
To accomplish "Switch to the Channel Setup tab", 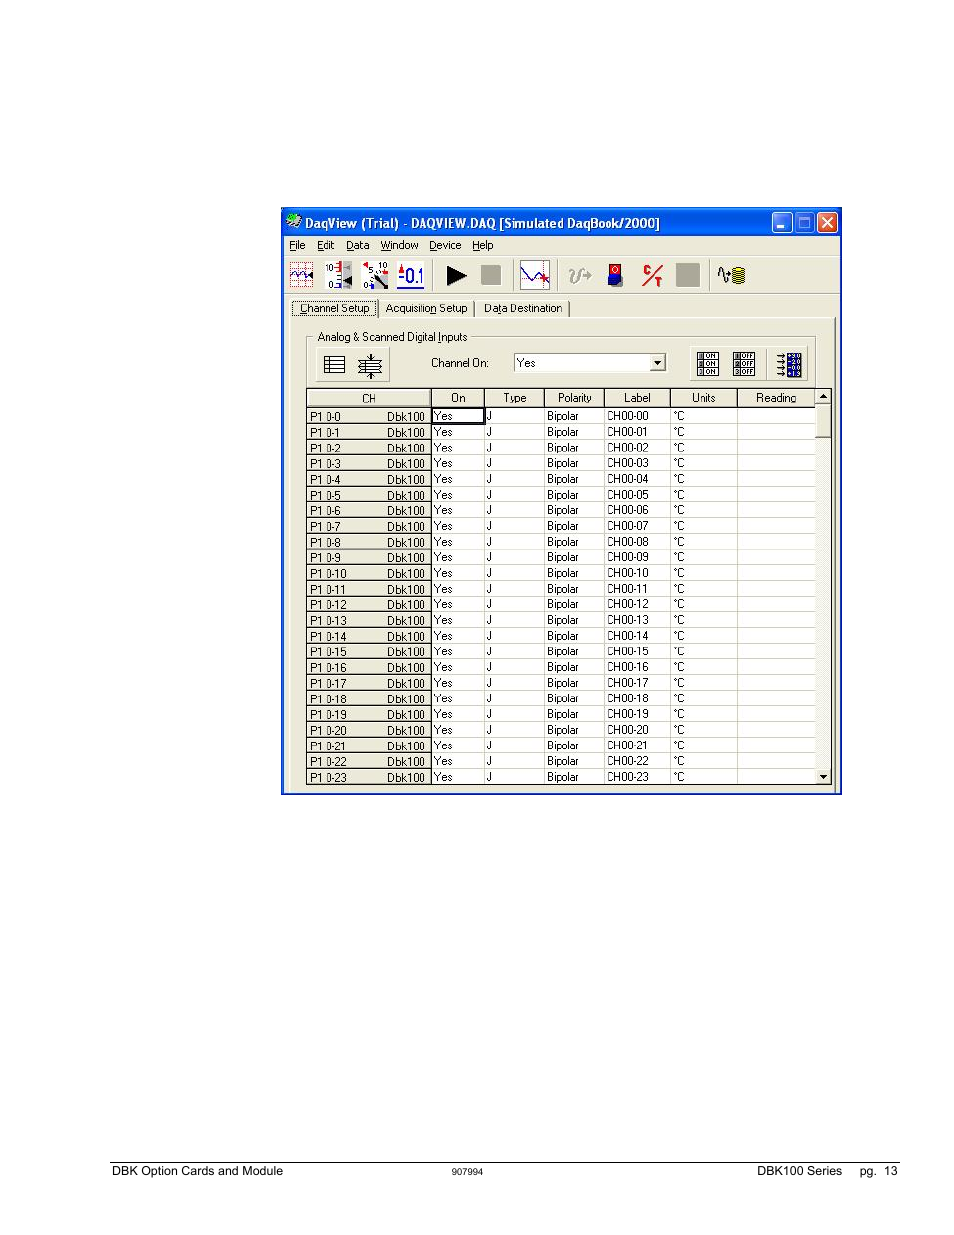I will pos(334,308).
